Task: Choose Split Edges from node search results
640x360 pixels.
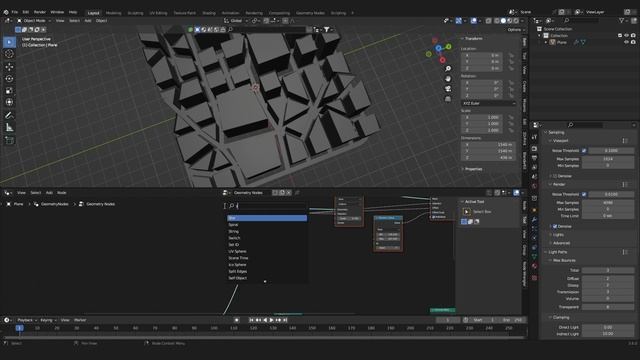Action: pyautogui.click(x=267, y=271)
